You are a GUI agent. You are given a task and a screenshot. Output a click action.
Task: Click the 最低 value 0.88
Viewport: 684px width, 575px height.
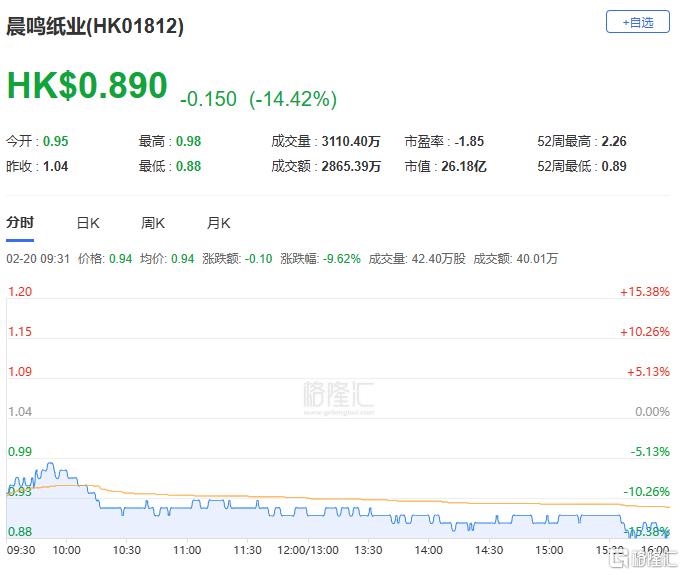(188, 166)
